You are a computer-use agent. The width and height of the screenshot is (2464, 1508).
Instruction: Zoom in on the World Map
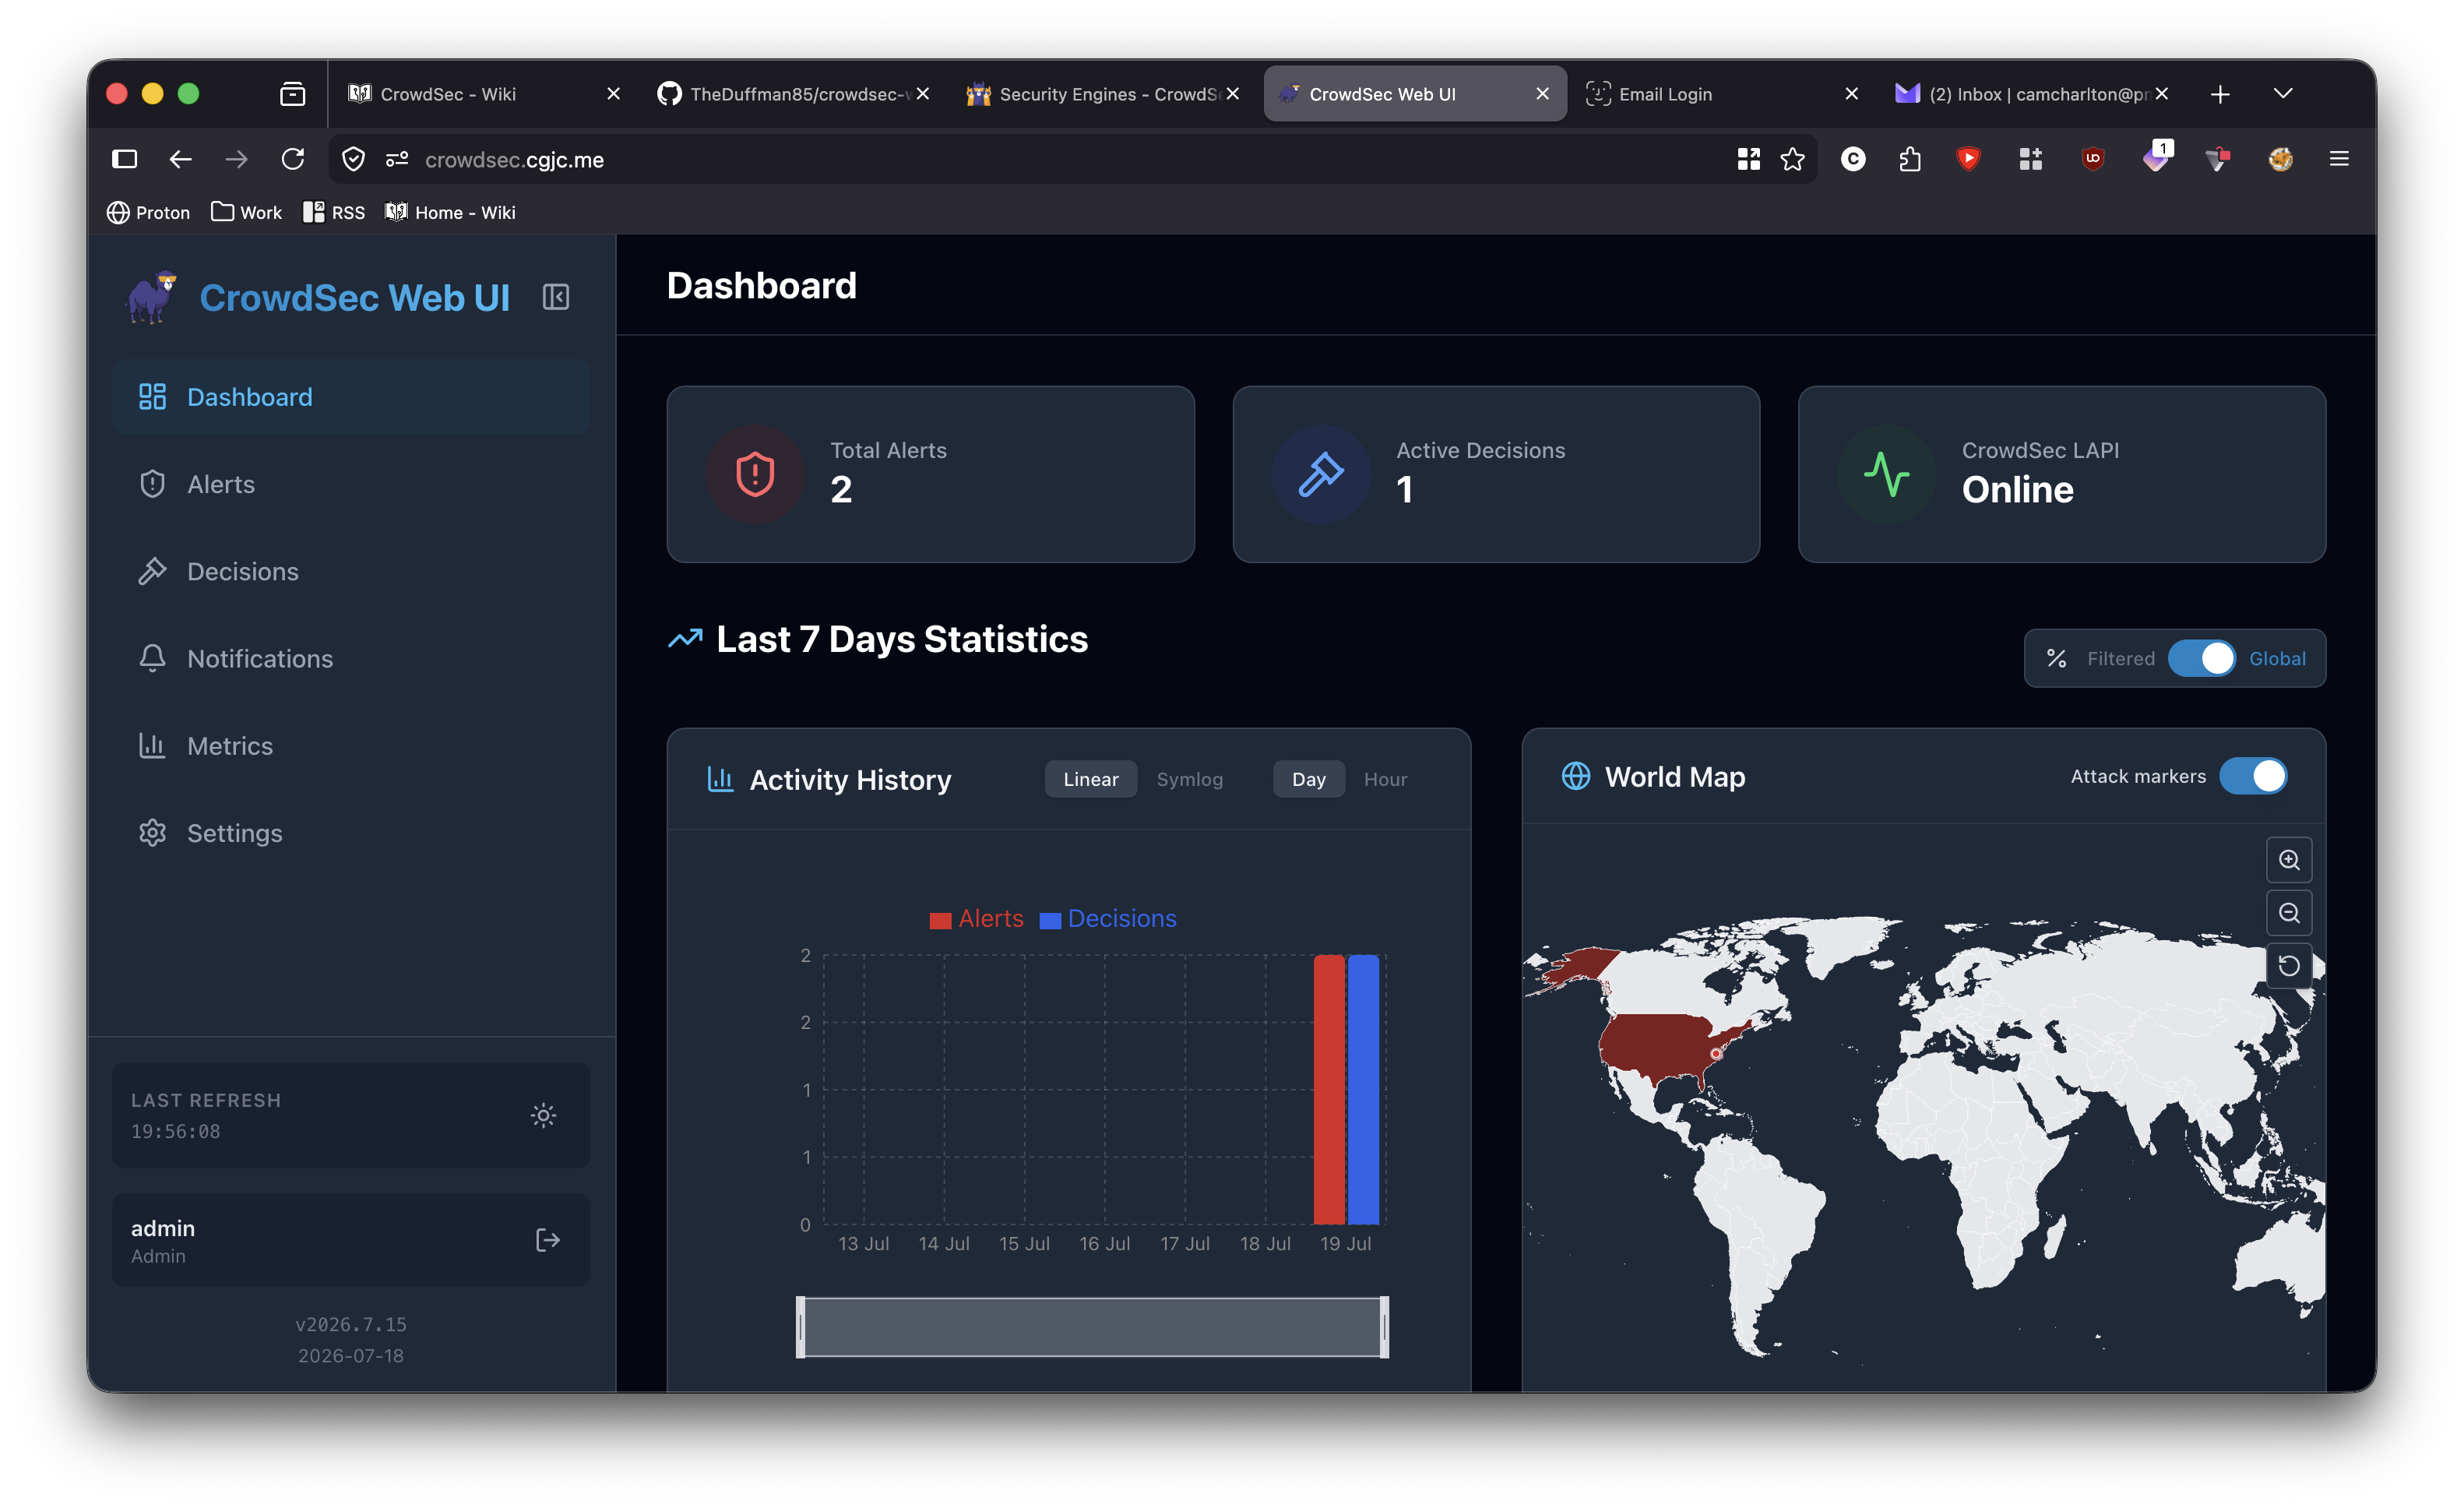[x=2289, y=860]
